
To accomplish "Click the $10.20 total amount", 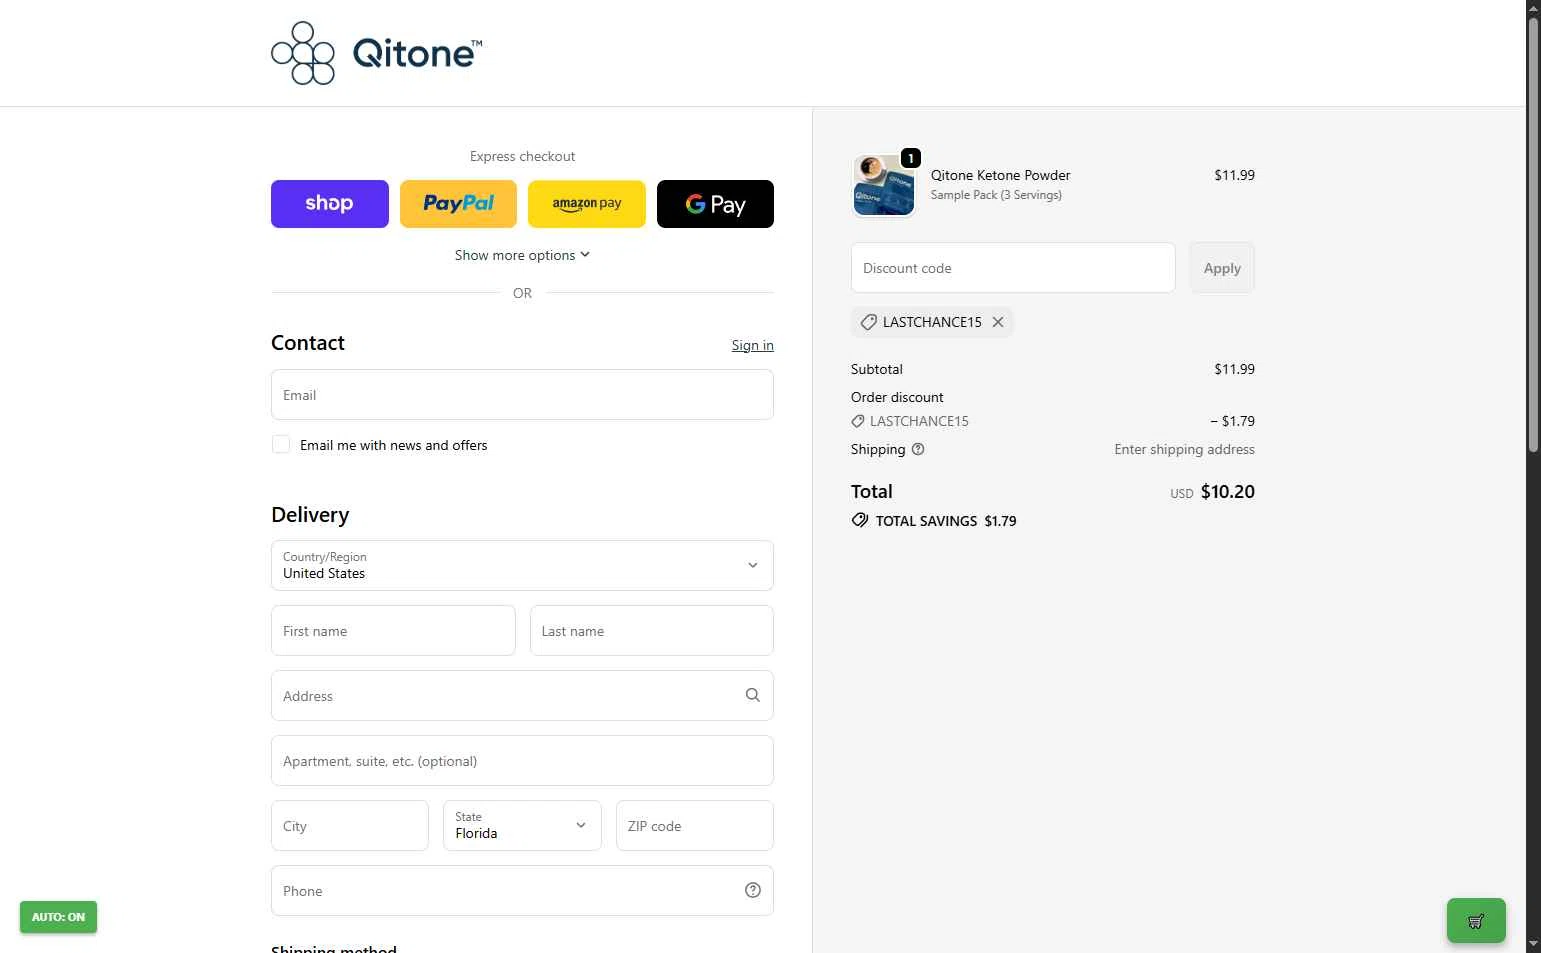I will (1227, 491).
